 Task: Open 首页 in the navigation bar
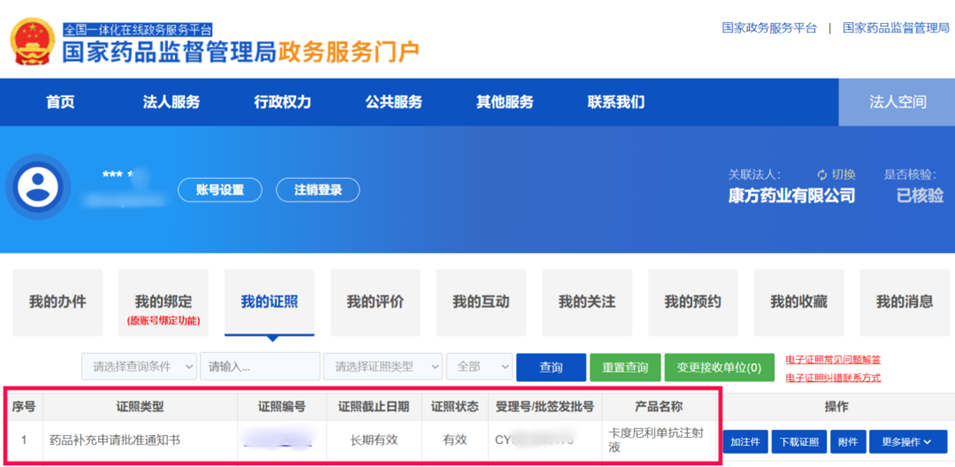pyautogui.click(x=60, y=102)
